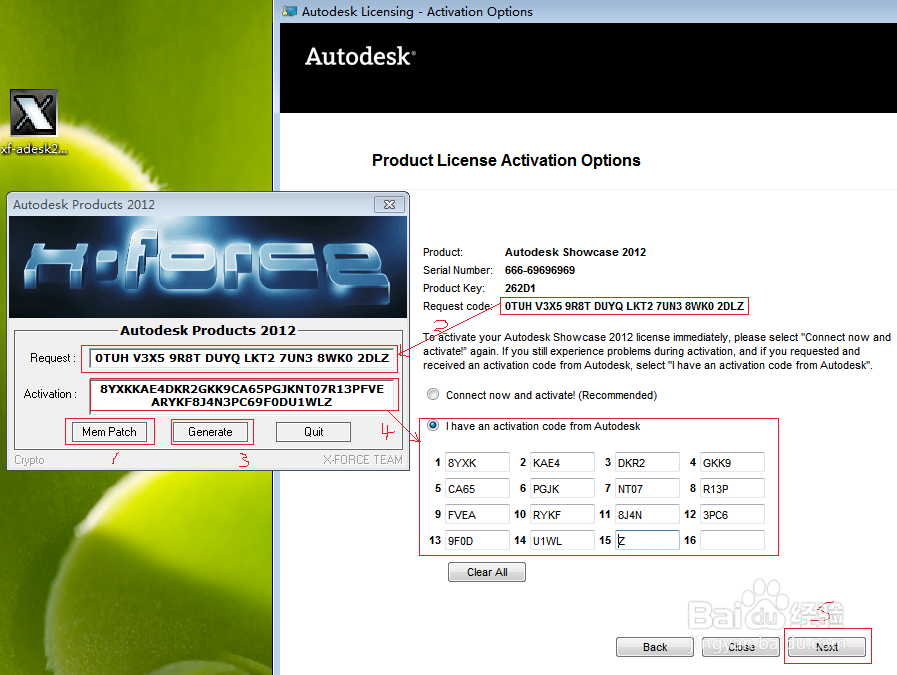Viewport: 897px width, 675px height.
Task: Click the Autodesk logo in the header
Action: tap(360, 56)
